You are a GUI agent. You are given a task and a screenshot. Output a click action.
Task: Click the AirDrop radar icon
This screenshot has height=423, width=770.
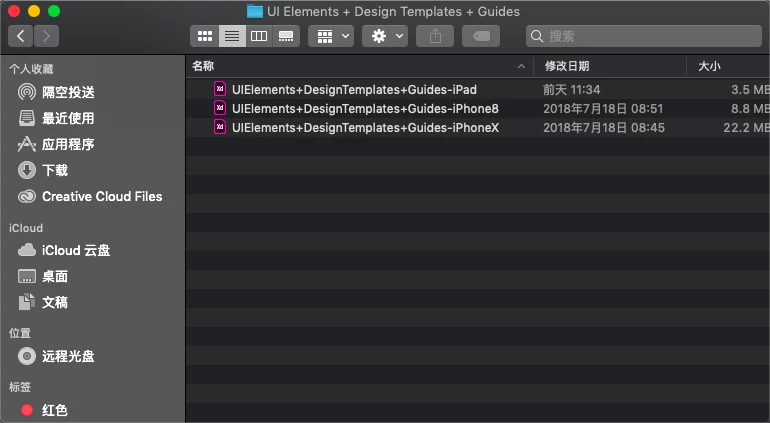click(27, 92)
